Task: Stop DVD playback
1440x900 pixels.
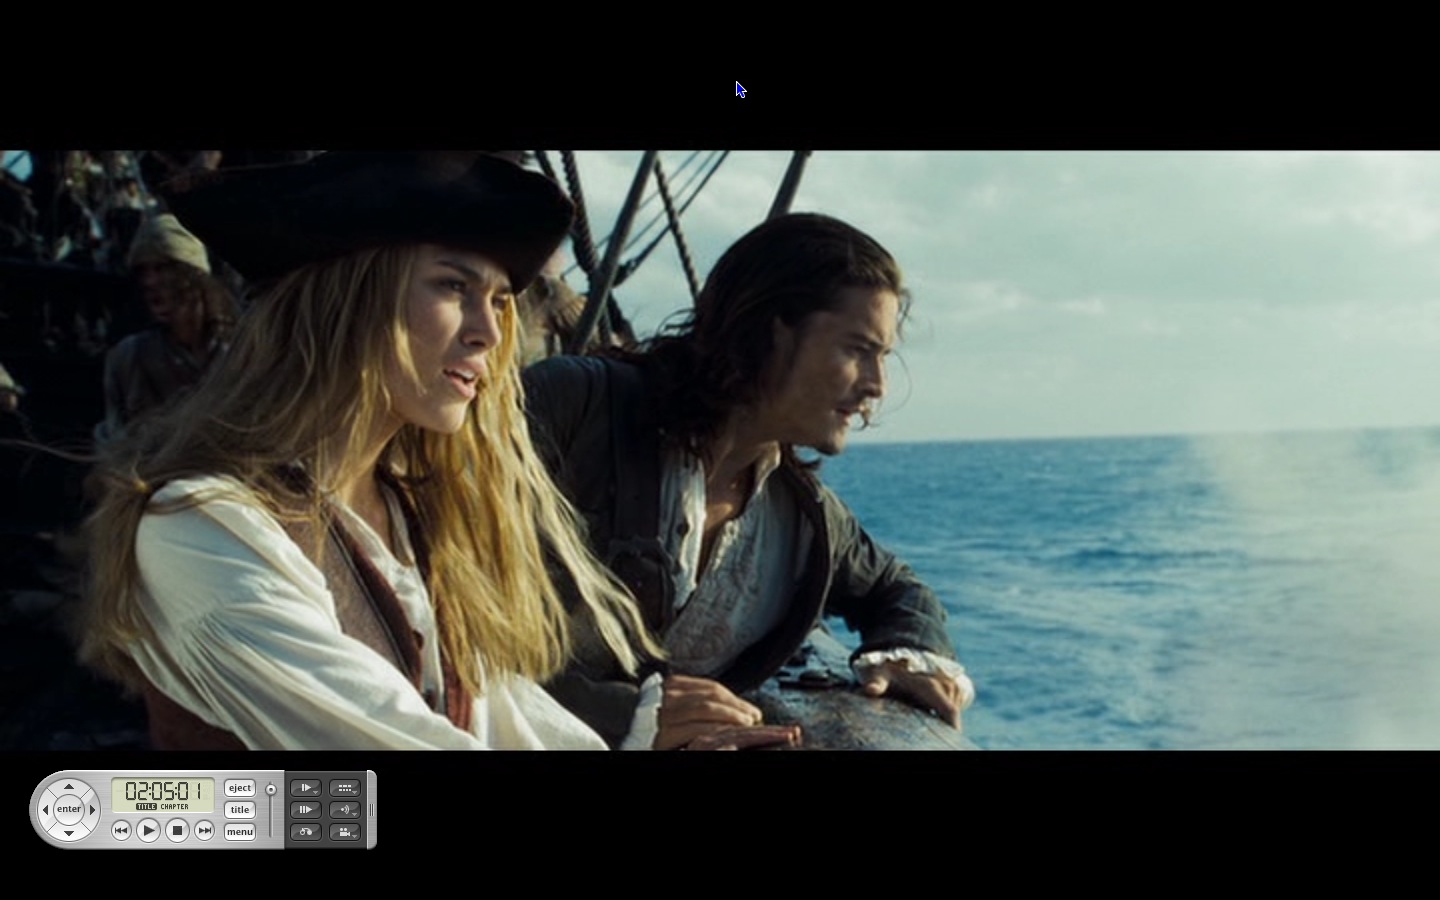Action: point(177,830)
